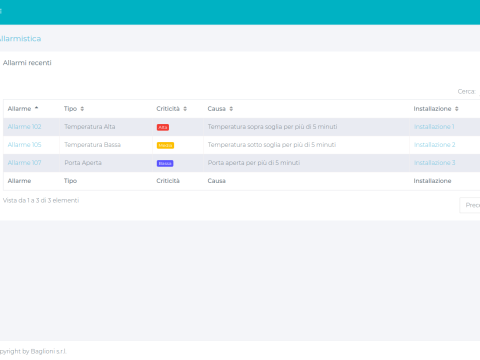The image size is (480, 360).
Task: Click the Cerca search label
Action: tap(466, 91)
